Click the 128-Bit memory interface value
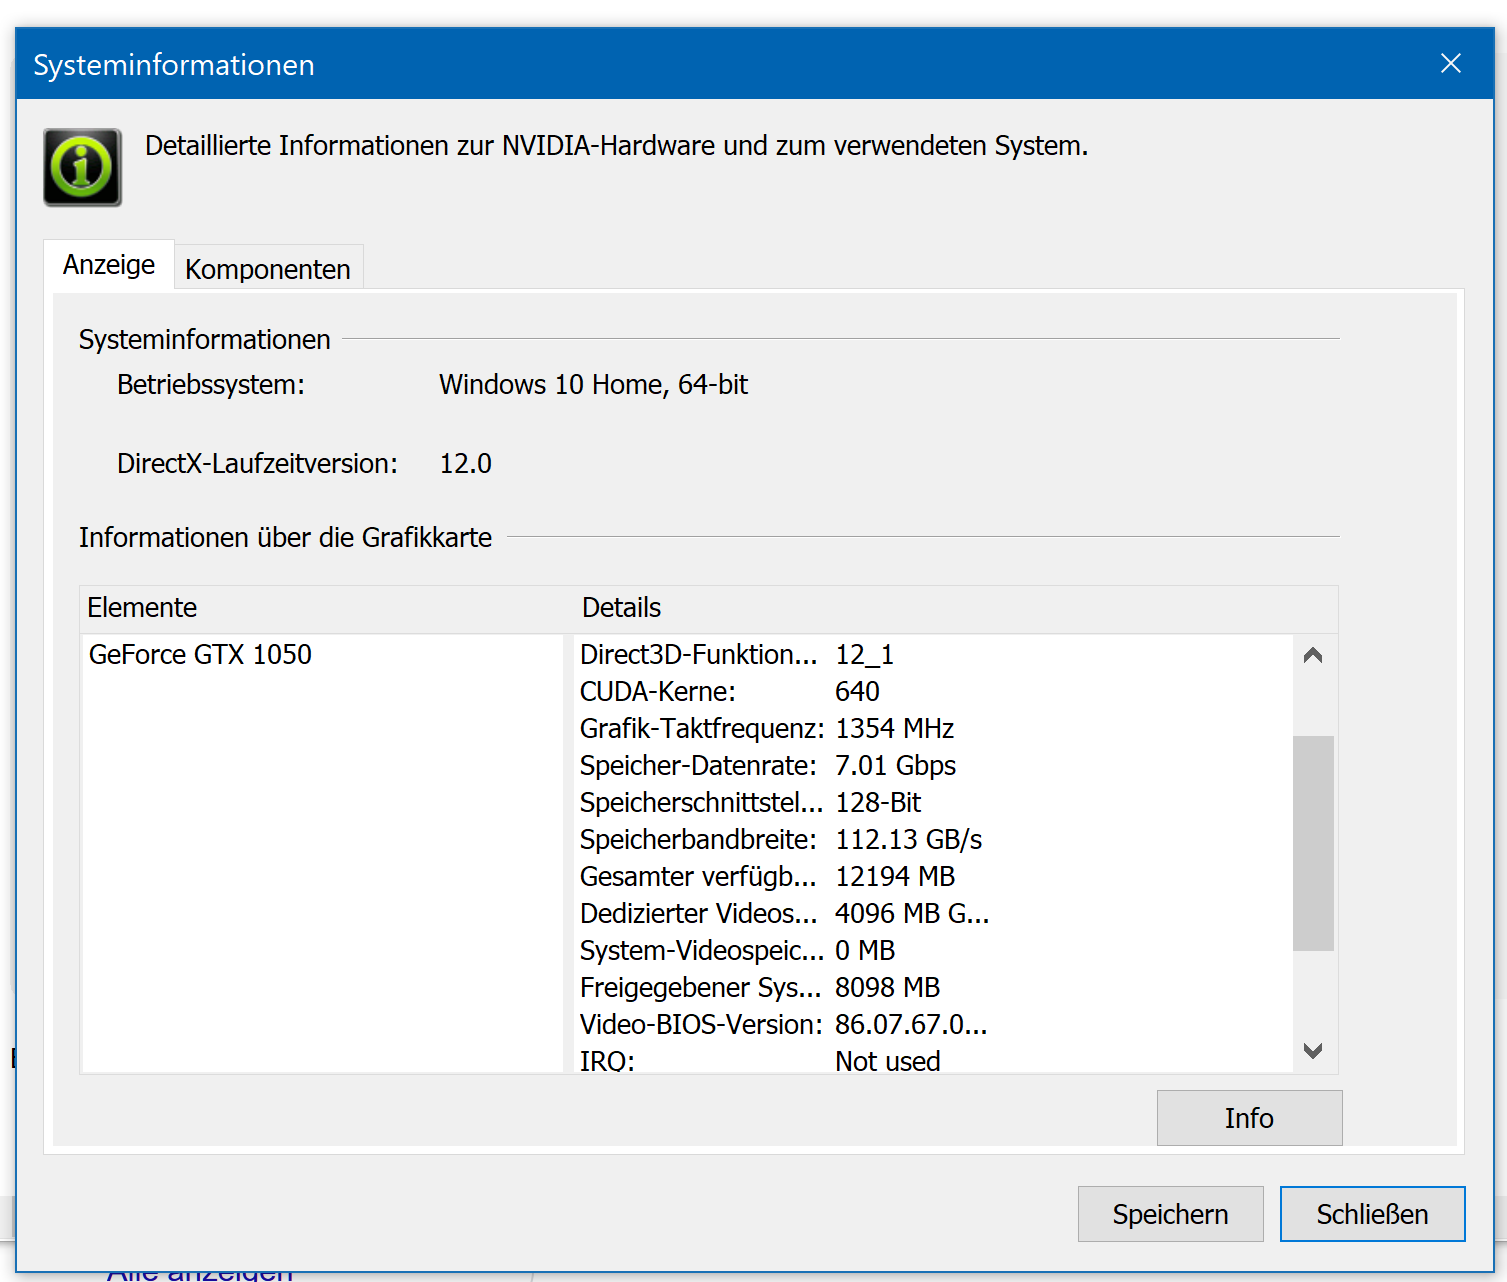 pyautogui.click(x=878, y=802)
